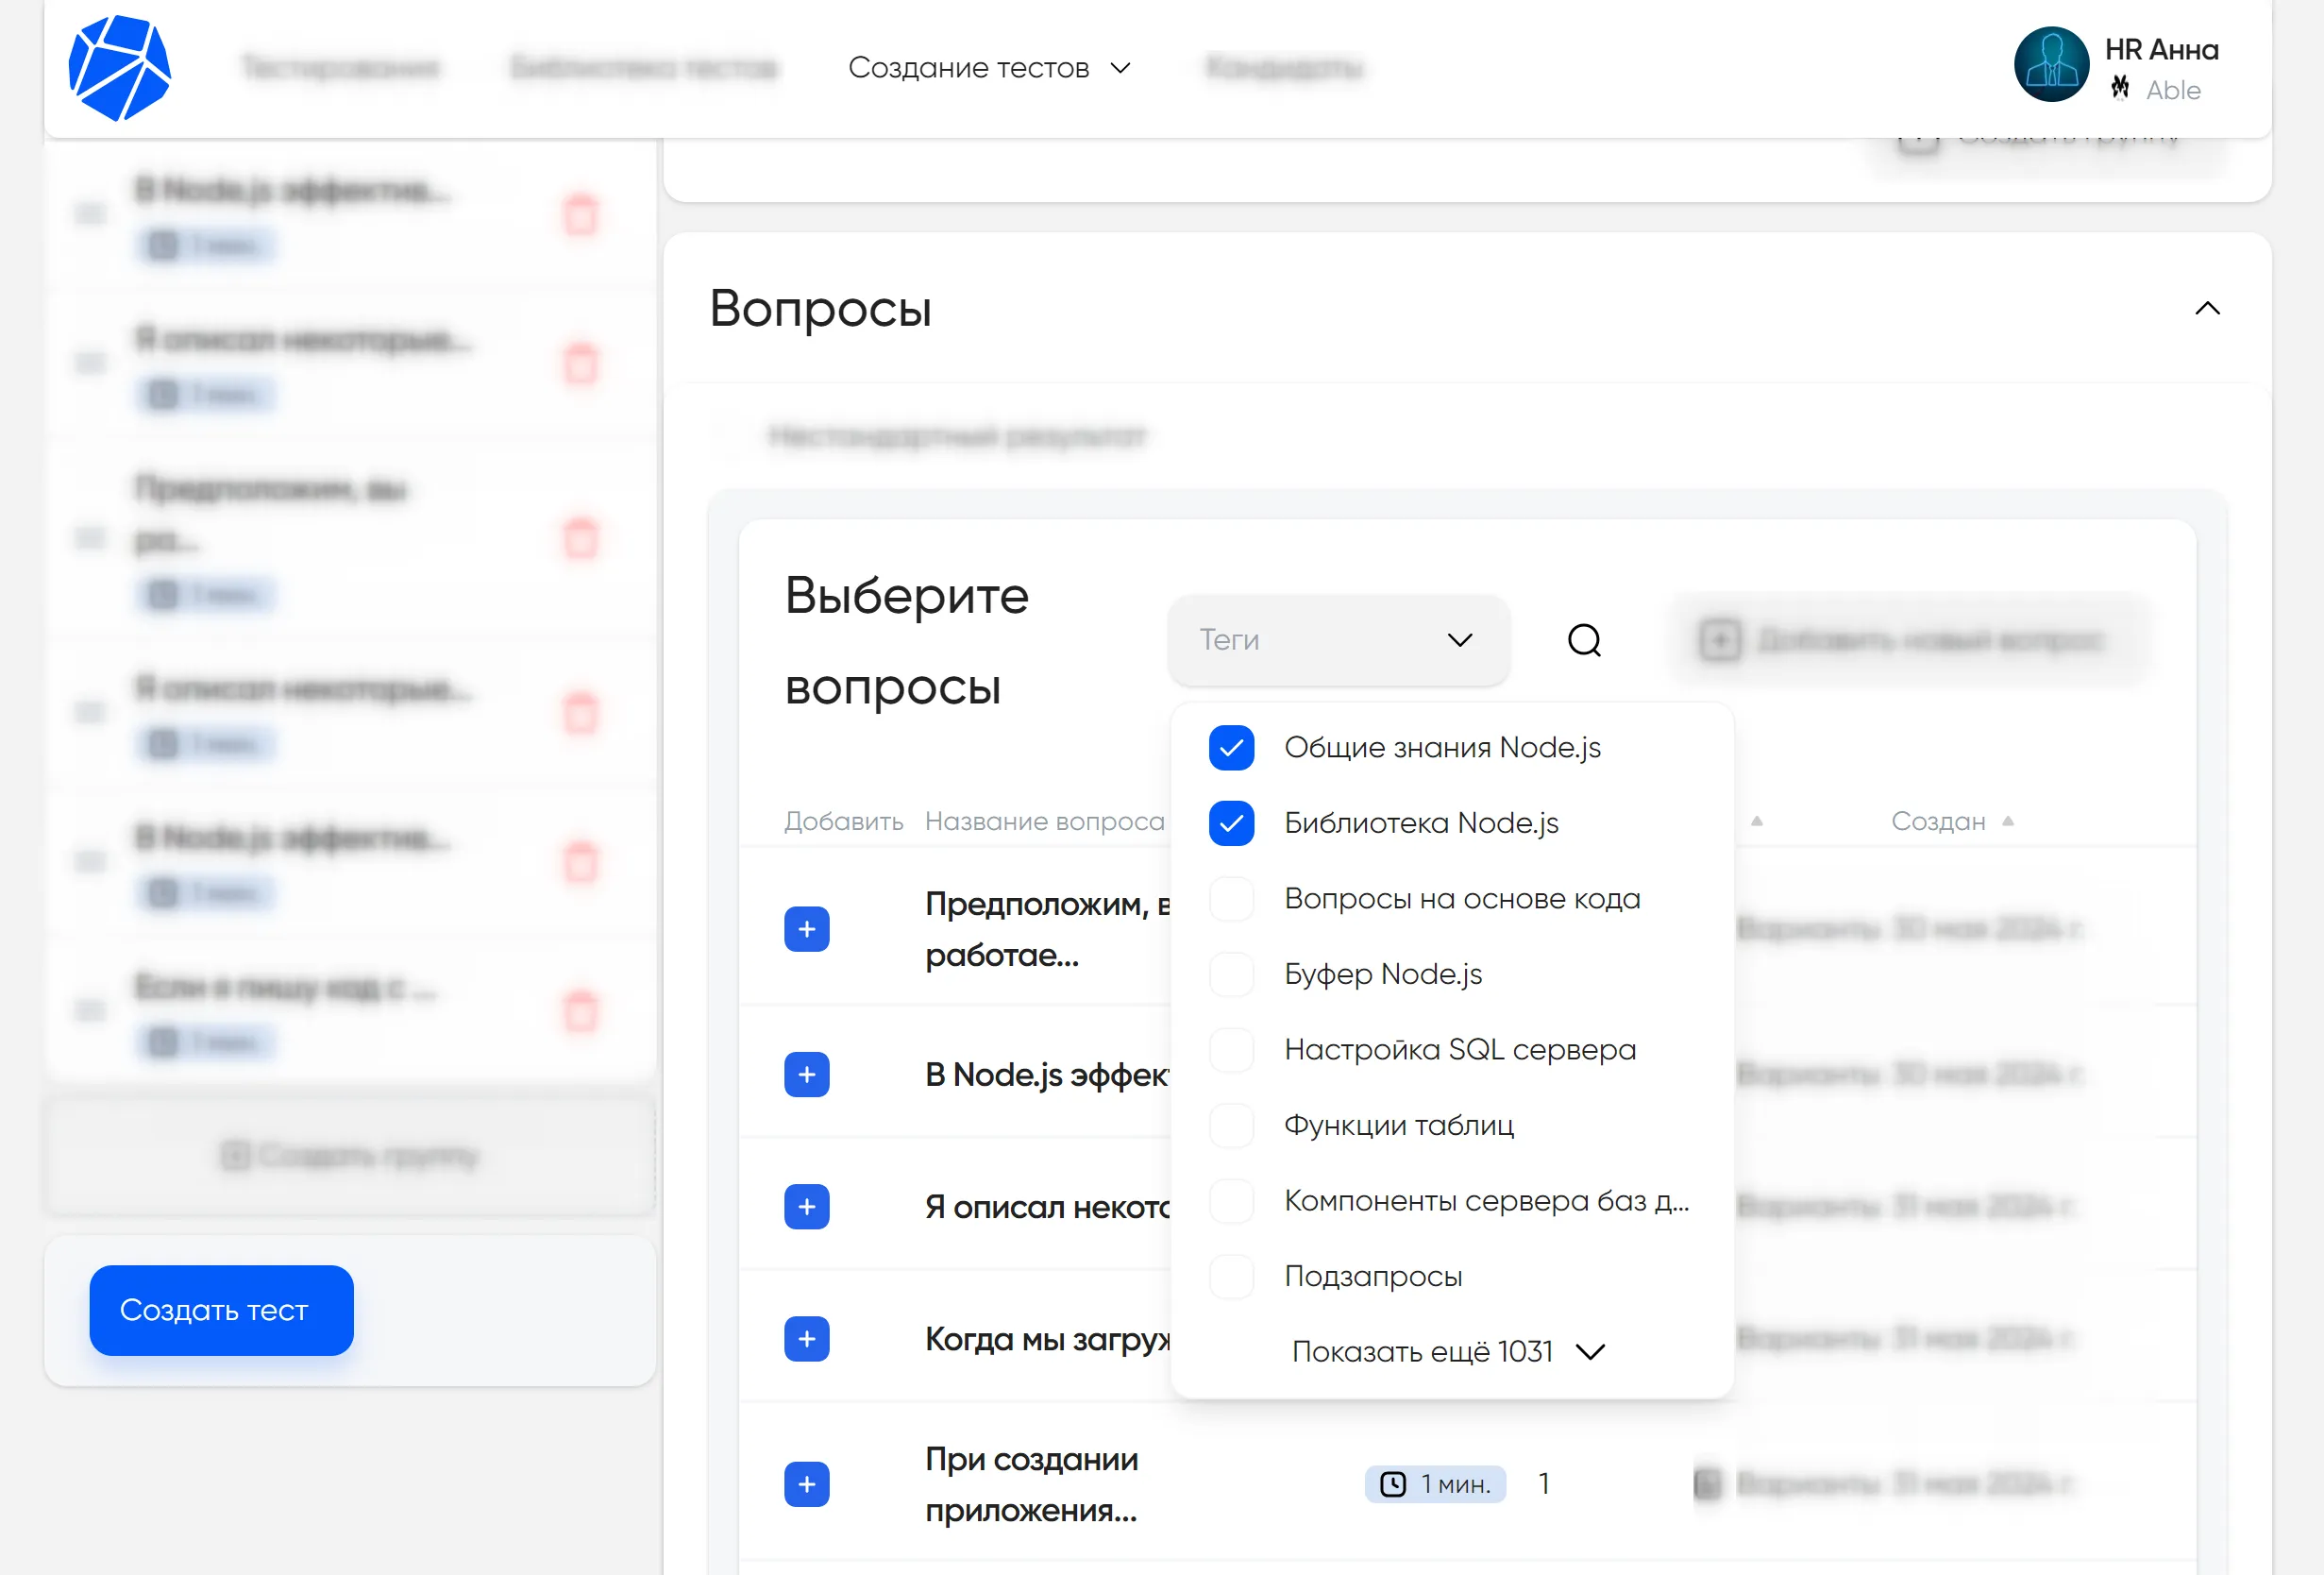Screen dimensions: 2324x1575
Task: Uncheck 'Библиотека Node.js' tag
Action: tap(1231, 823)
